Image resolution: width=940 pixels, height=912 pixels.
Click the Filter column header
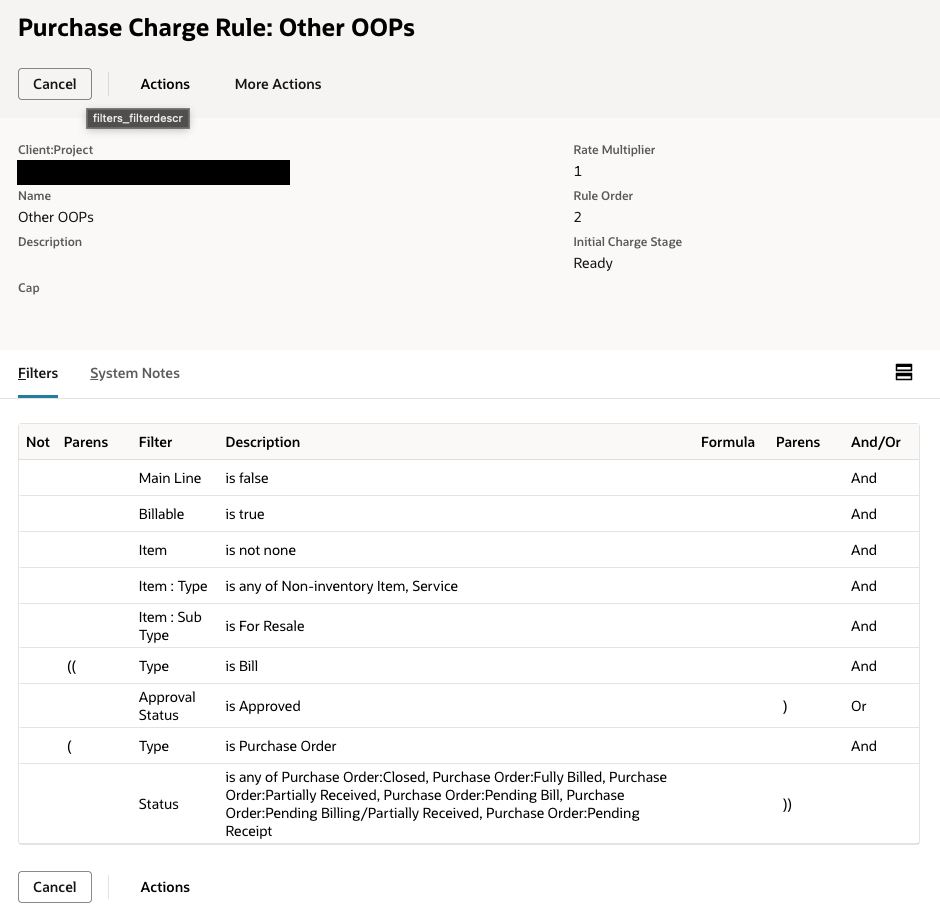(x=155, y=442)
